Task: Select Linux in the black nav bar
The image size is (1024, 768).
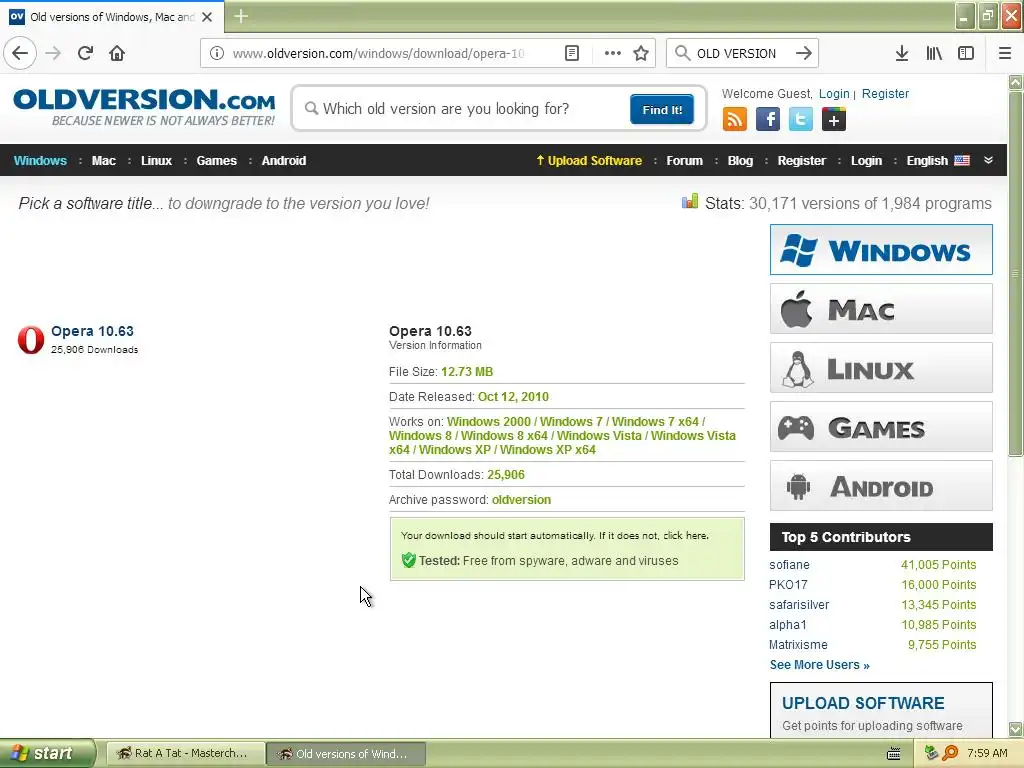Action: (x=156, y=161)
